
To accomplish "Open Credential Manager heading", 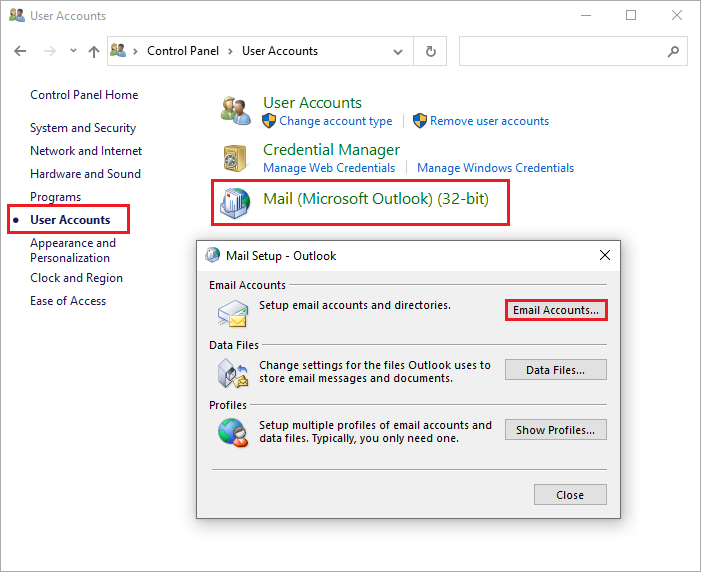I will (x=331, y=150).
